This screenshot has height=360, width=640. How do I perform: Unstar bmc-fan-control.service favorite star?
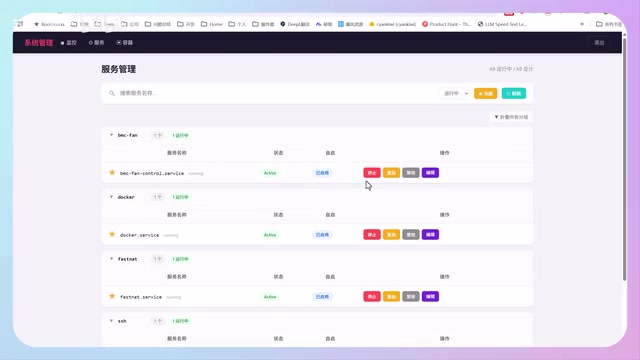112,173
